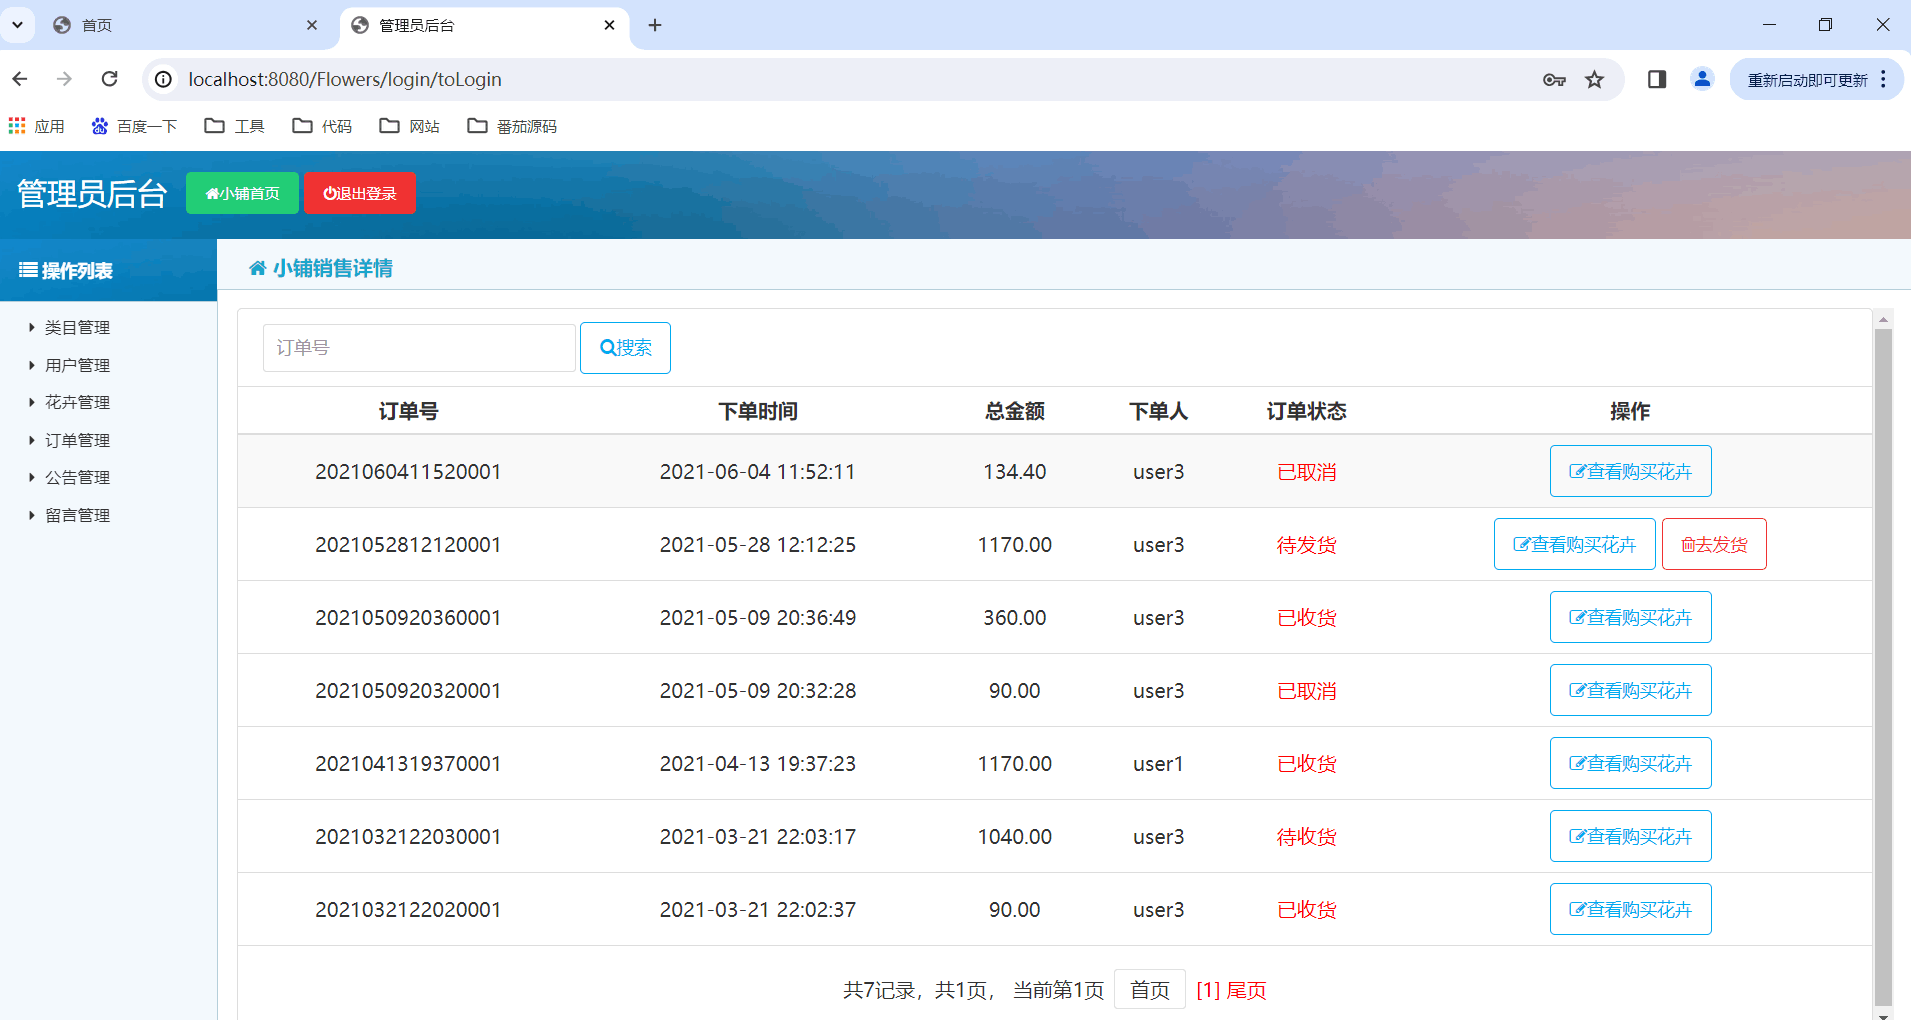Reload the page with refresh icon
The height and width of the screenshot is (1020, 1911).
110,79
